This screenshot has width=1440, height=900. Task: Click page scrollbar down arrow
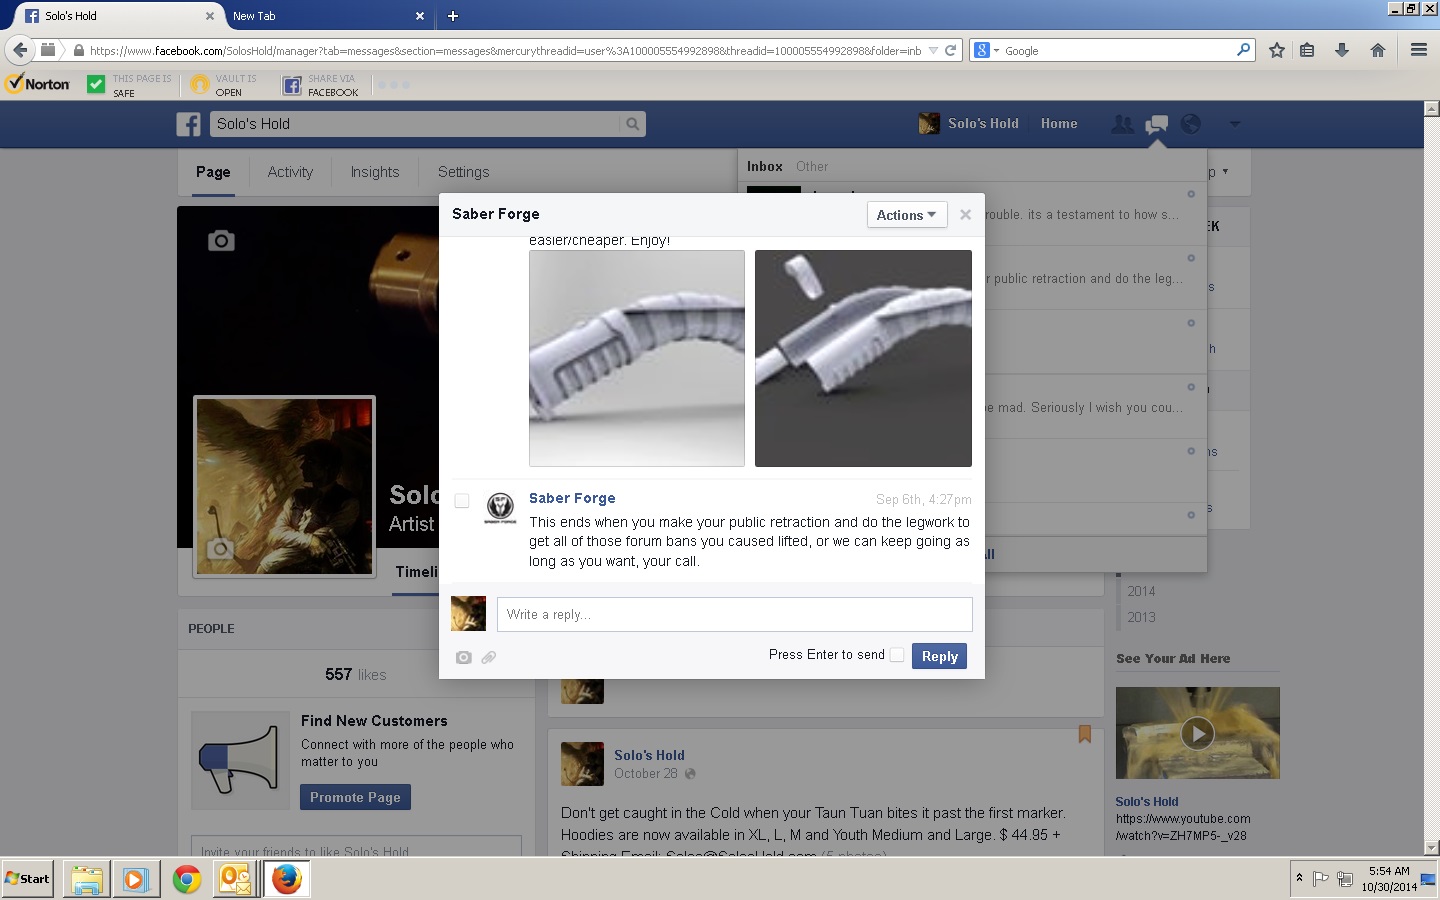pos(1431,848)
